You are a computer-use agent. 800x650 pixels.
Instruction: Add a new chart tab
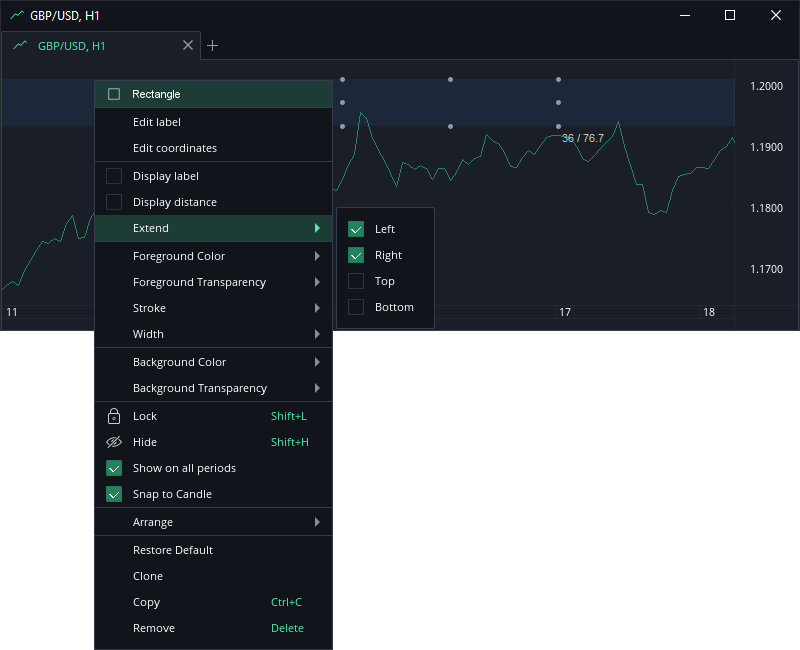click(x=213, y=46)
